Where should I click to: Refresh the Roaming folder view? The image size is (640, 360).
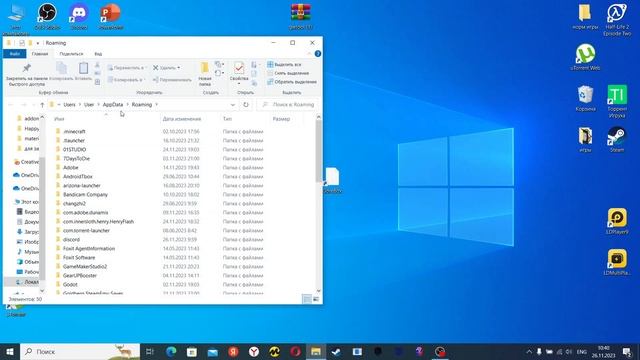(246, 104)
